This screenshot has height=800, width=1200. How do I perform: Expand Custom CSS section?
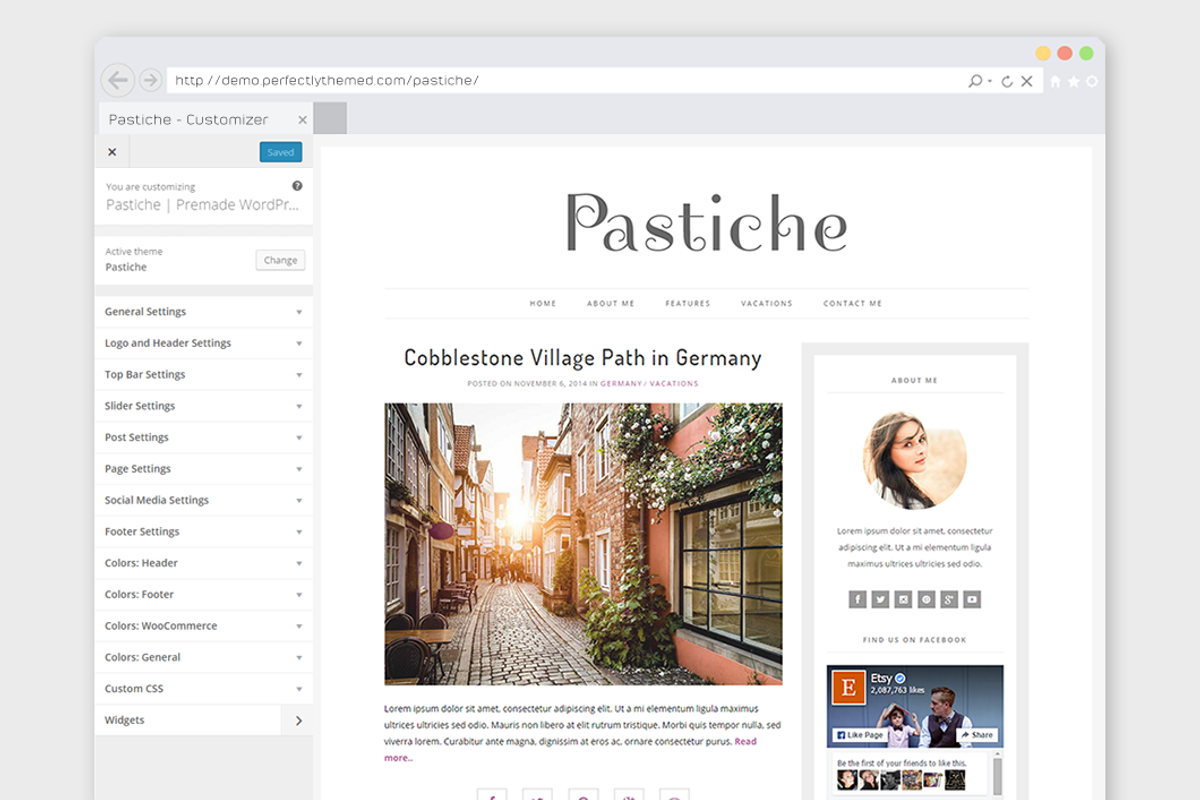[204, 689]
